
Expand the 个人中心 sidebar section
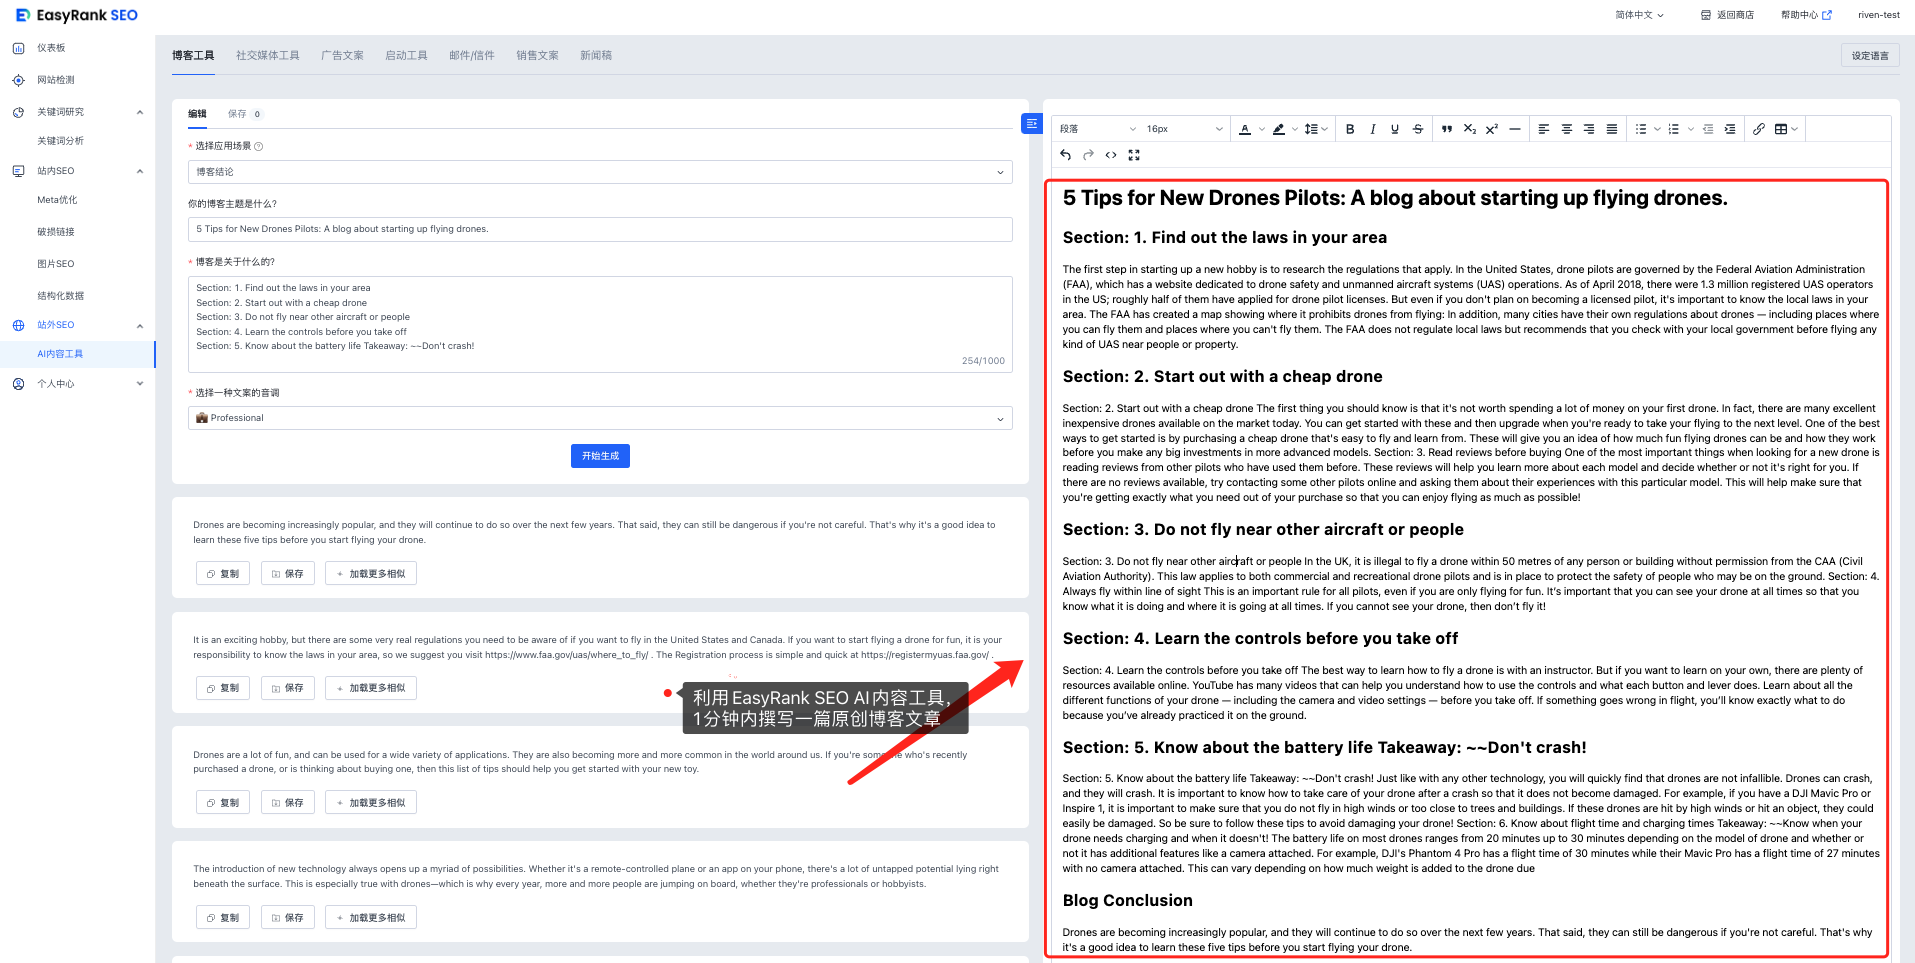[x=140, y=383]
